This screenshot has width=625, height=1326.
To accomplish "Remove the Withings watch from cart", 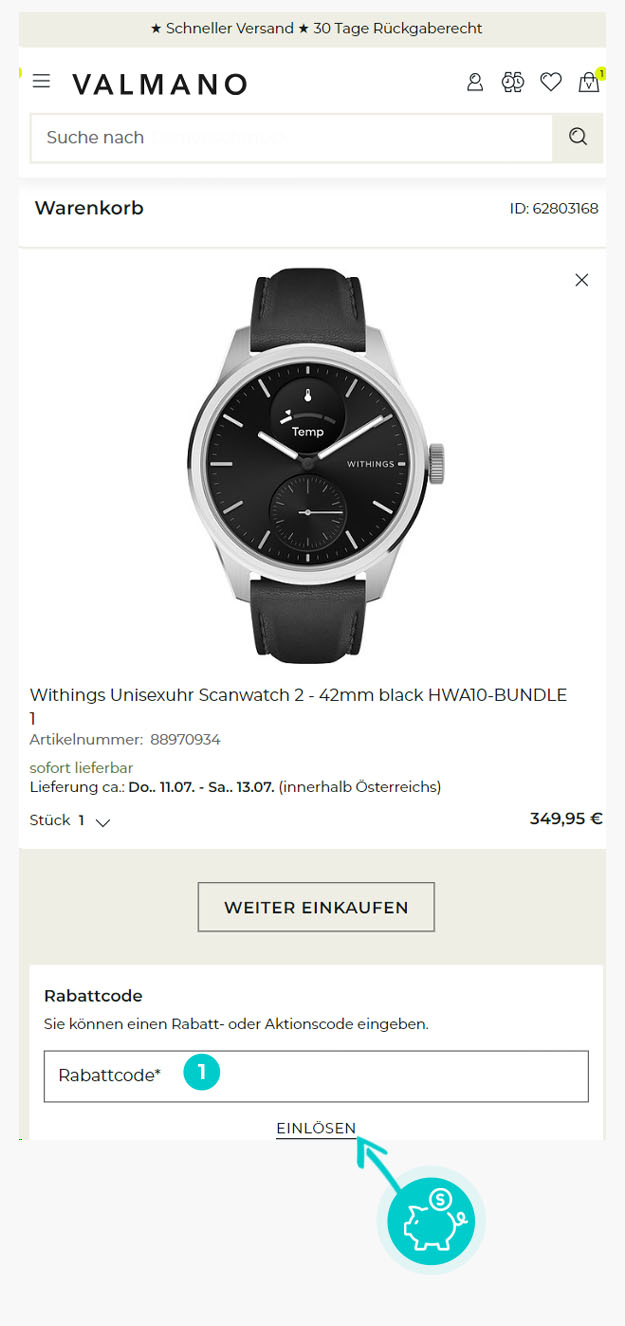I will point(582,280).
